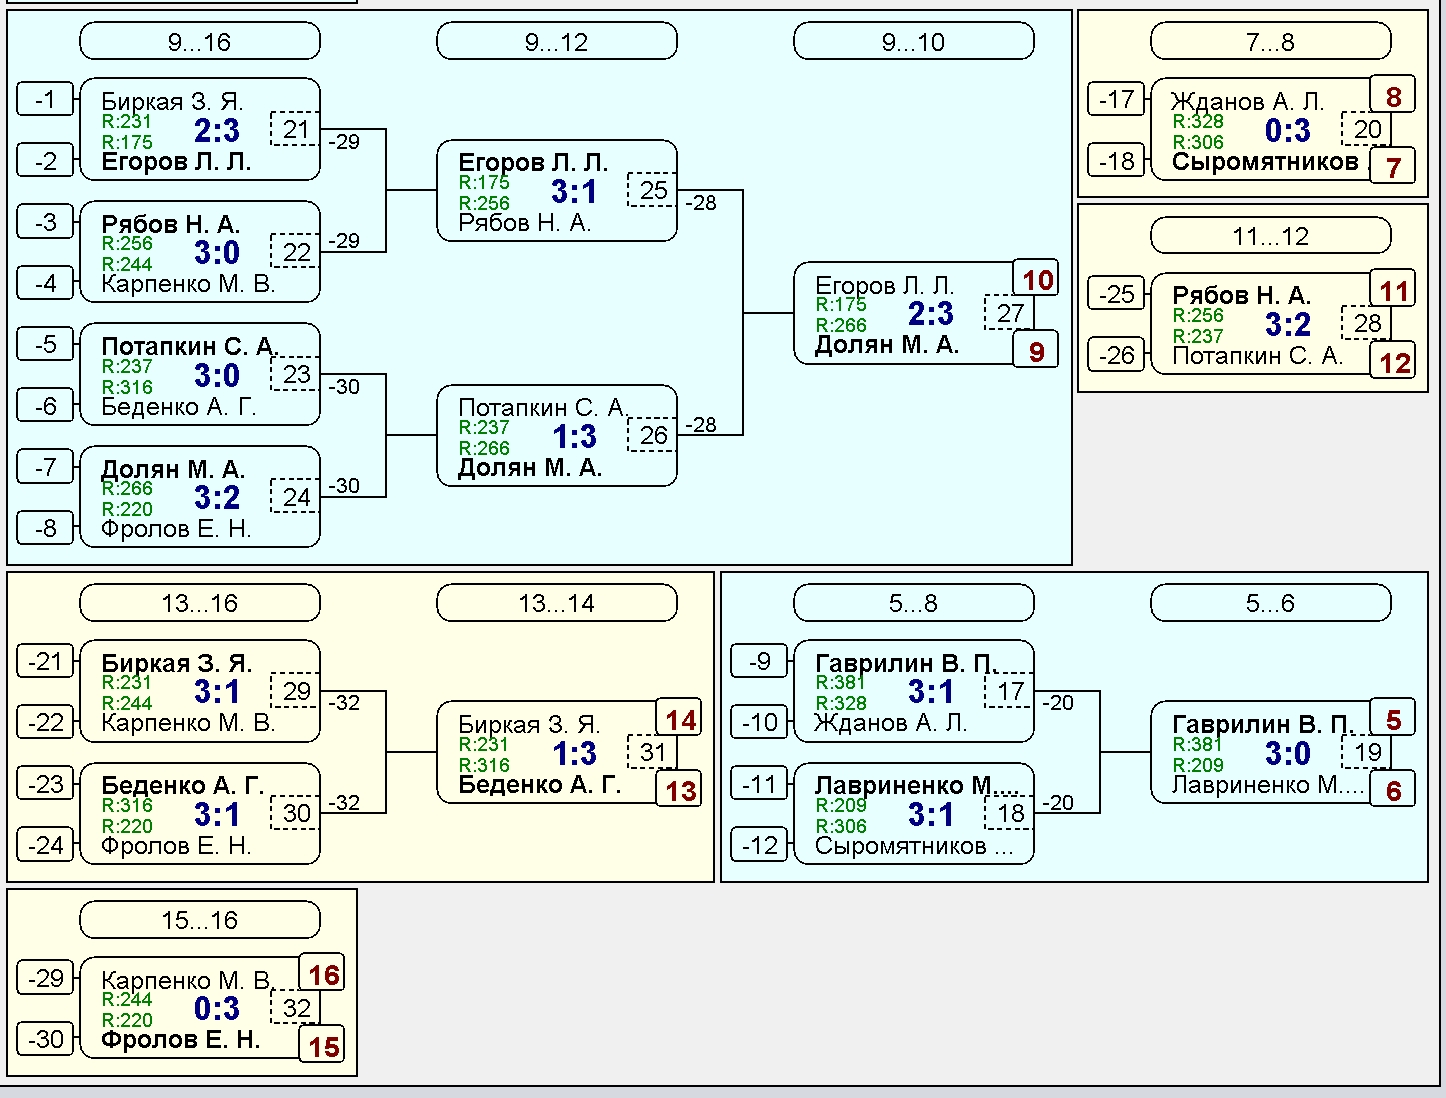Select match number 32 box
The width and height of the screenshot is (1446, 1098).
[295, 1007]
